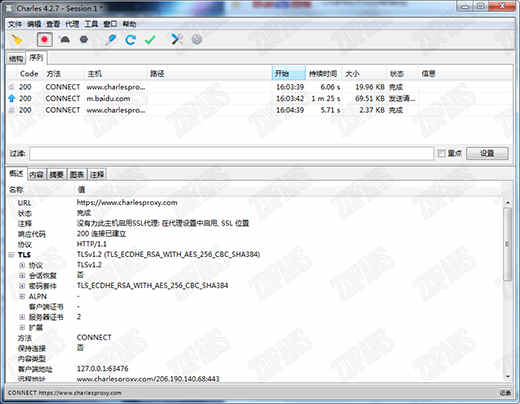Toggle the throttling turtle icon
The height and width of the screenshot is (404, 520).
click(65, 40)
